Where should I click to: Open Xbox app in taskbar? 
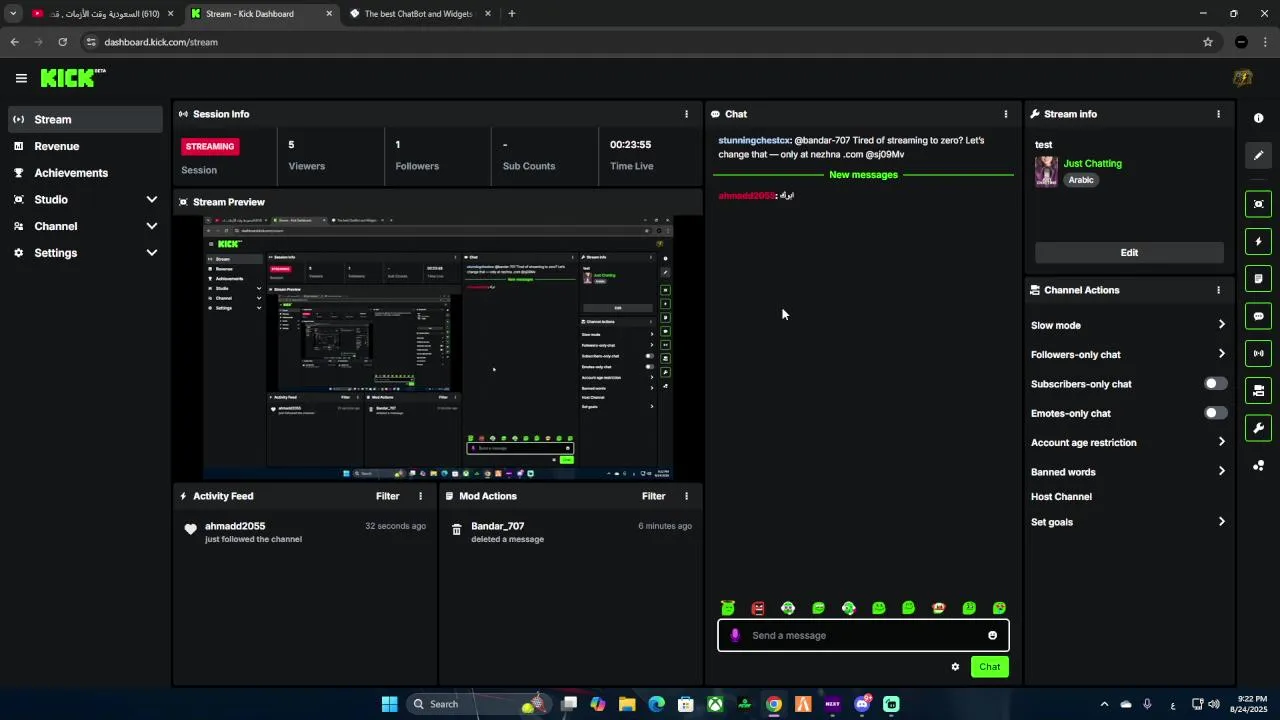click(715, 704)
